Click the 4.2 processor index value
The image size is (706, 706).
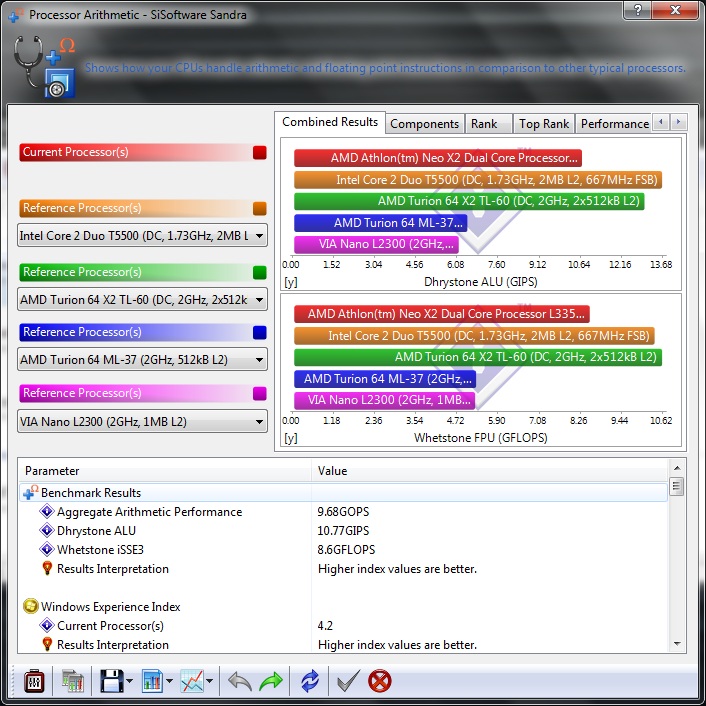325,625
